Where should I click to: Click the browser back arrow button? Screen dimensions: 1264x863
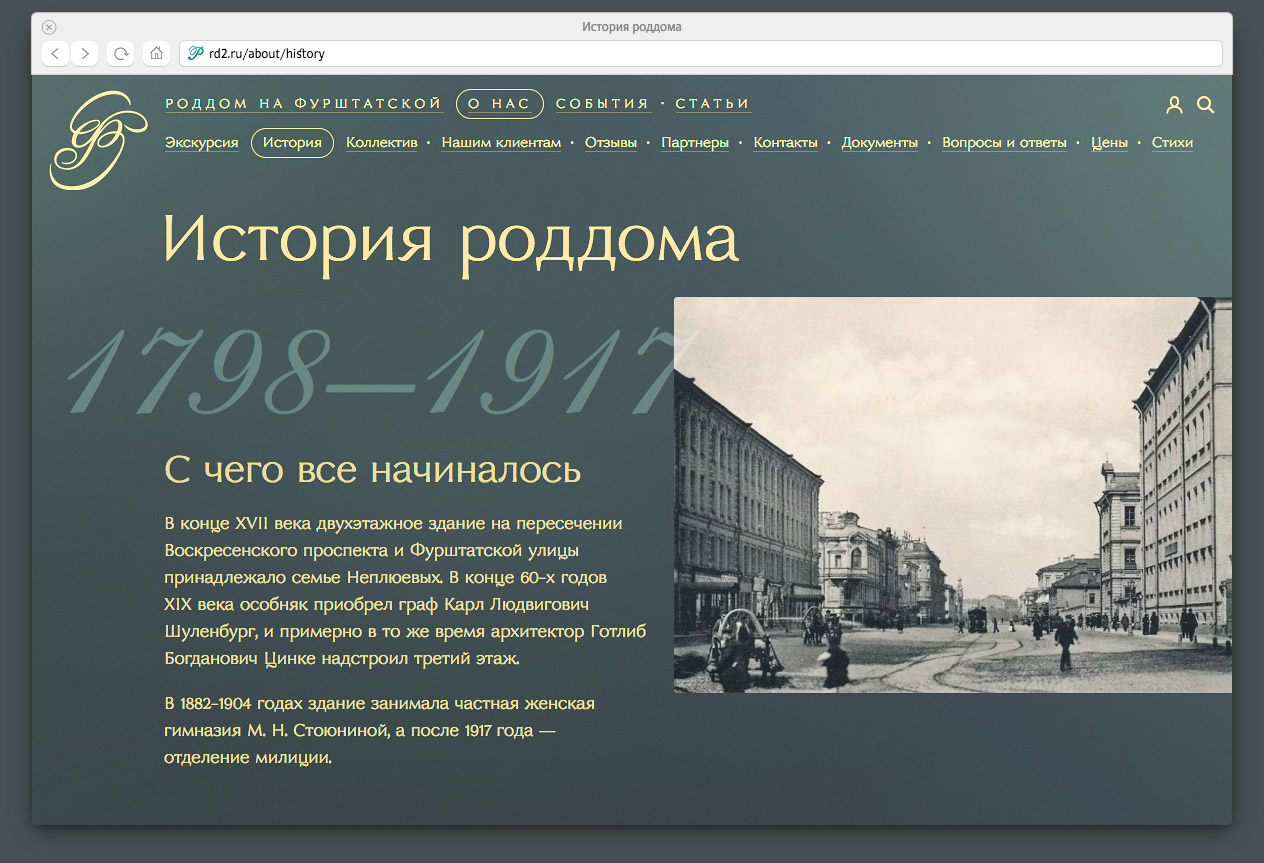[55, 54]
